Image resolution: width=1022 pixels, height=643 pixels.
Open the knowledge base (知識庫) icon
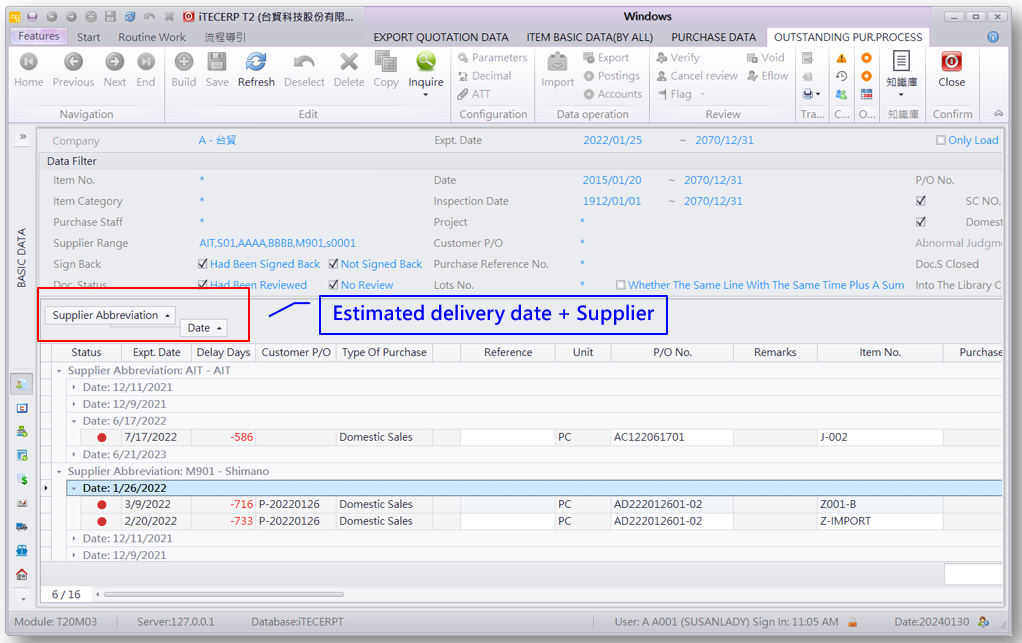(x=901, y=63)
